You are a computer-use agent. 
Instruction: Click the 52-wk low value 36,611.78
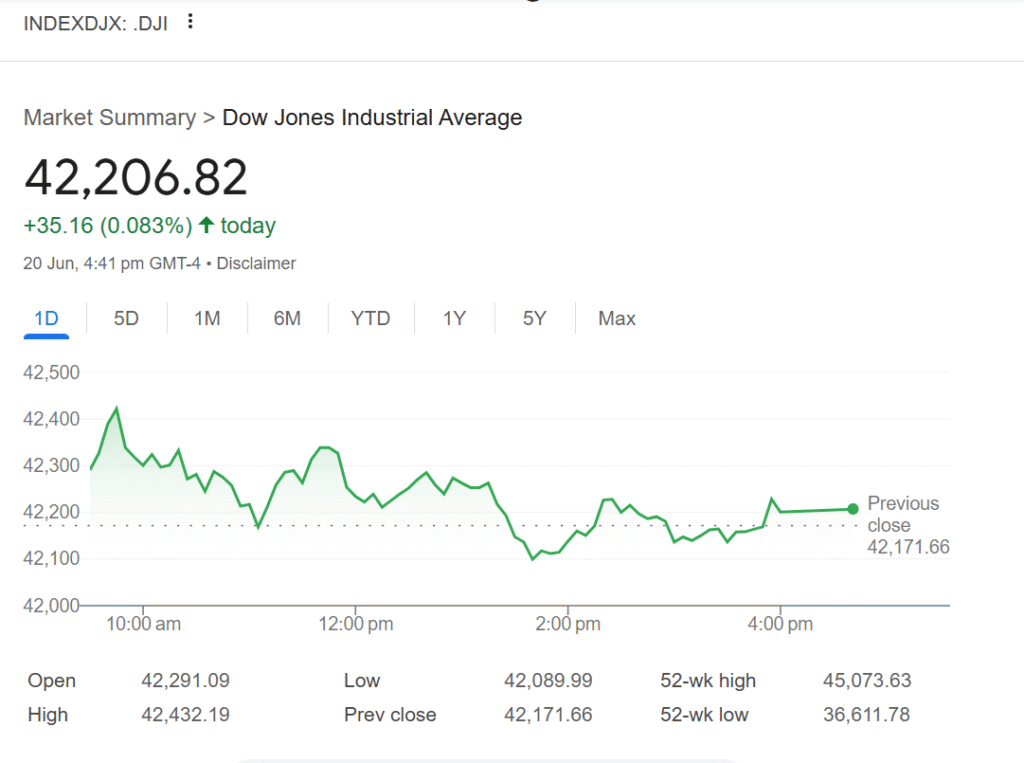click(x=867, y=715)
